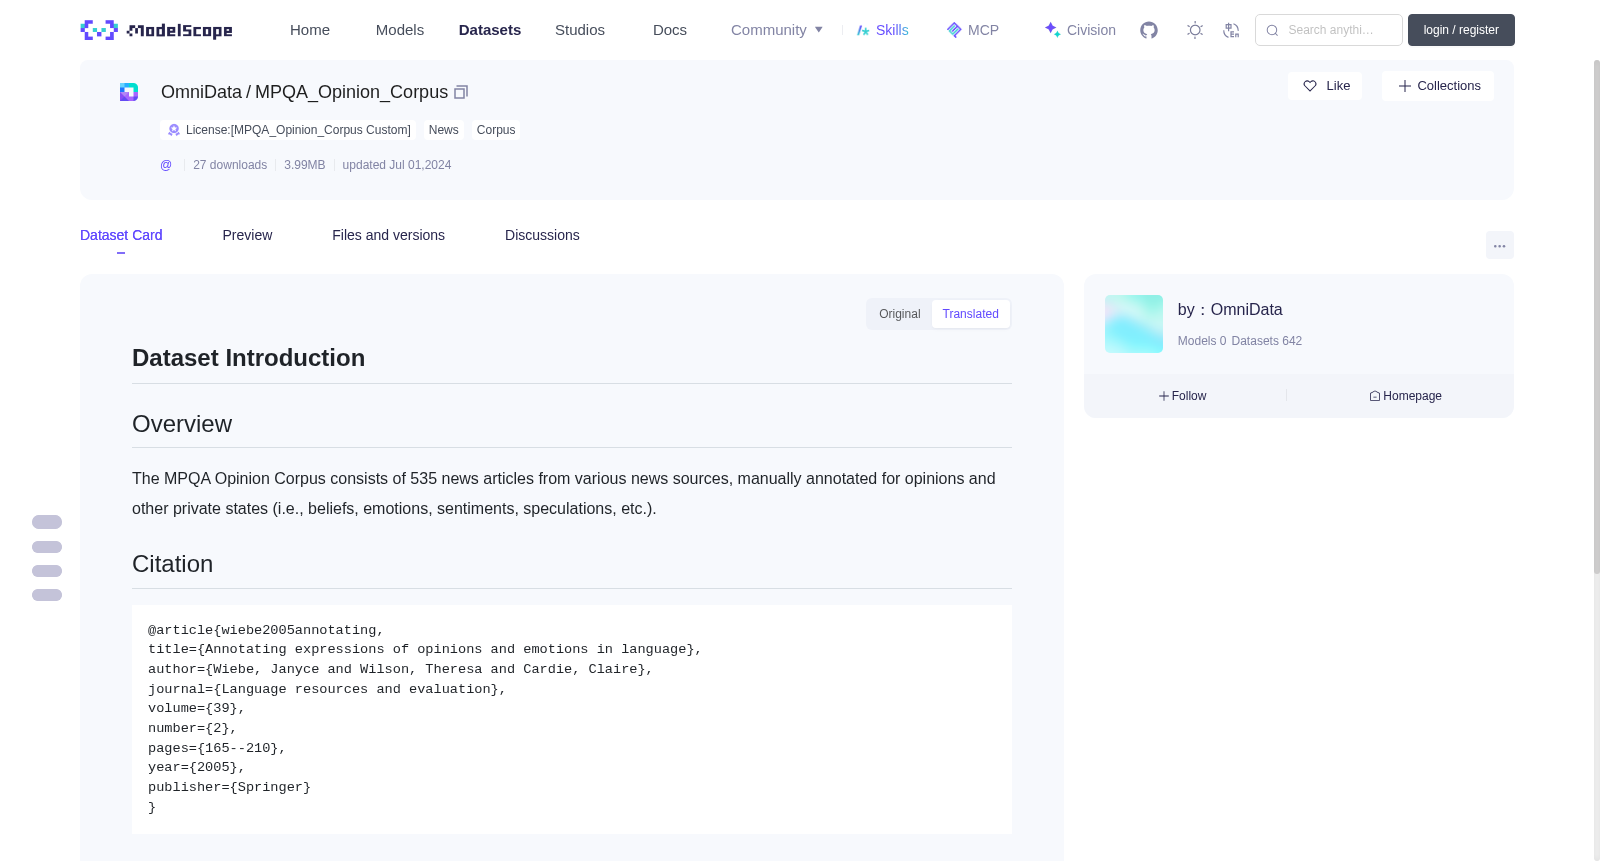Open the Models section
Screen dimensions: 1600x861
(400, 30)
